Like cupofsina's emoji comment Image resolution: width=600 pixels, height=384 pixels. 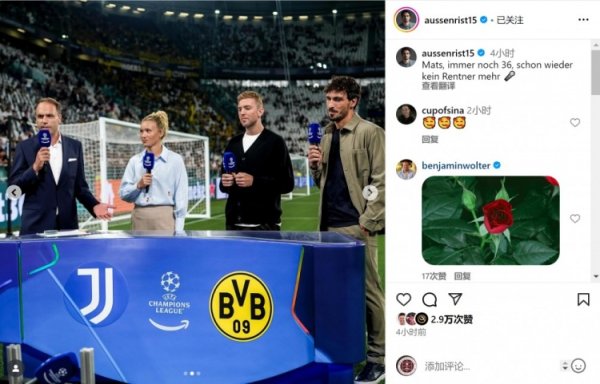(575, 122)
